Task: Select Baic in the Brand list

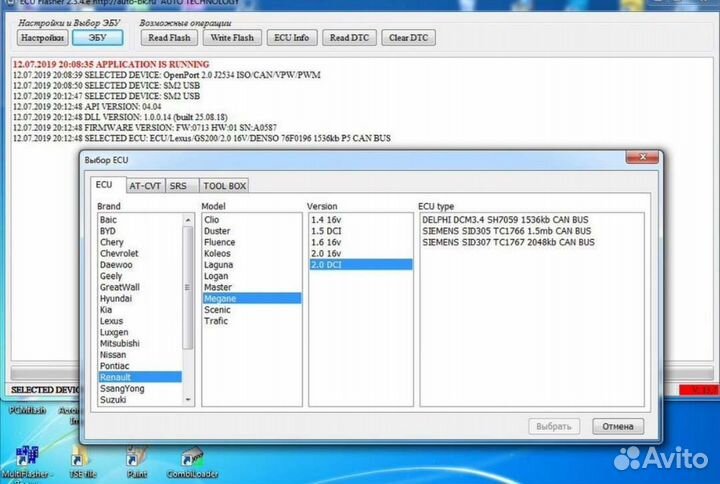Action: point(140,220)
